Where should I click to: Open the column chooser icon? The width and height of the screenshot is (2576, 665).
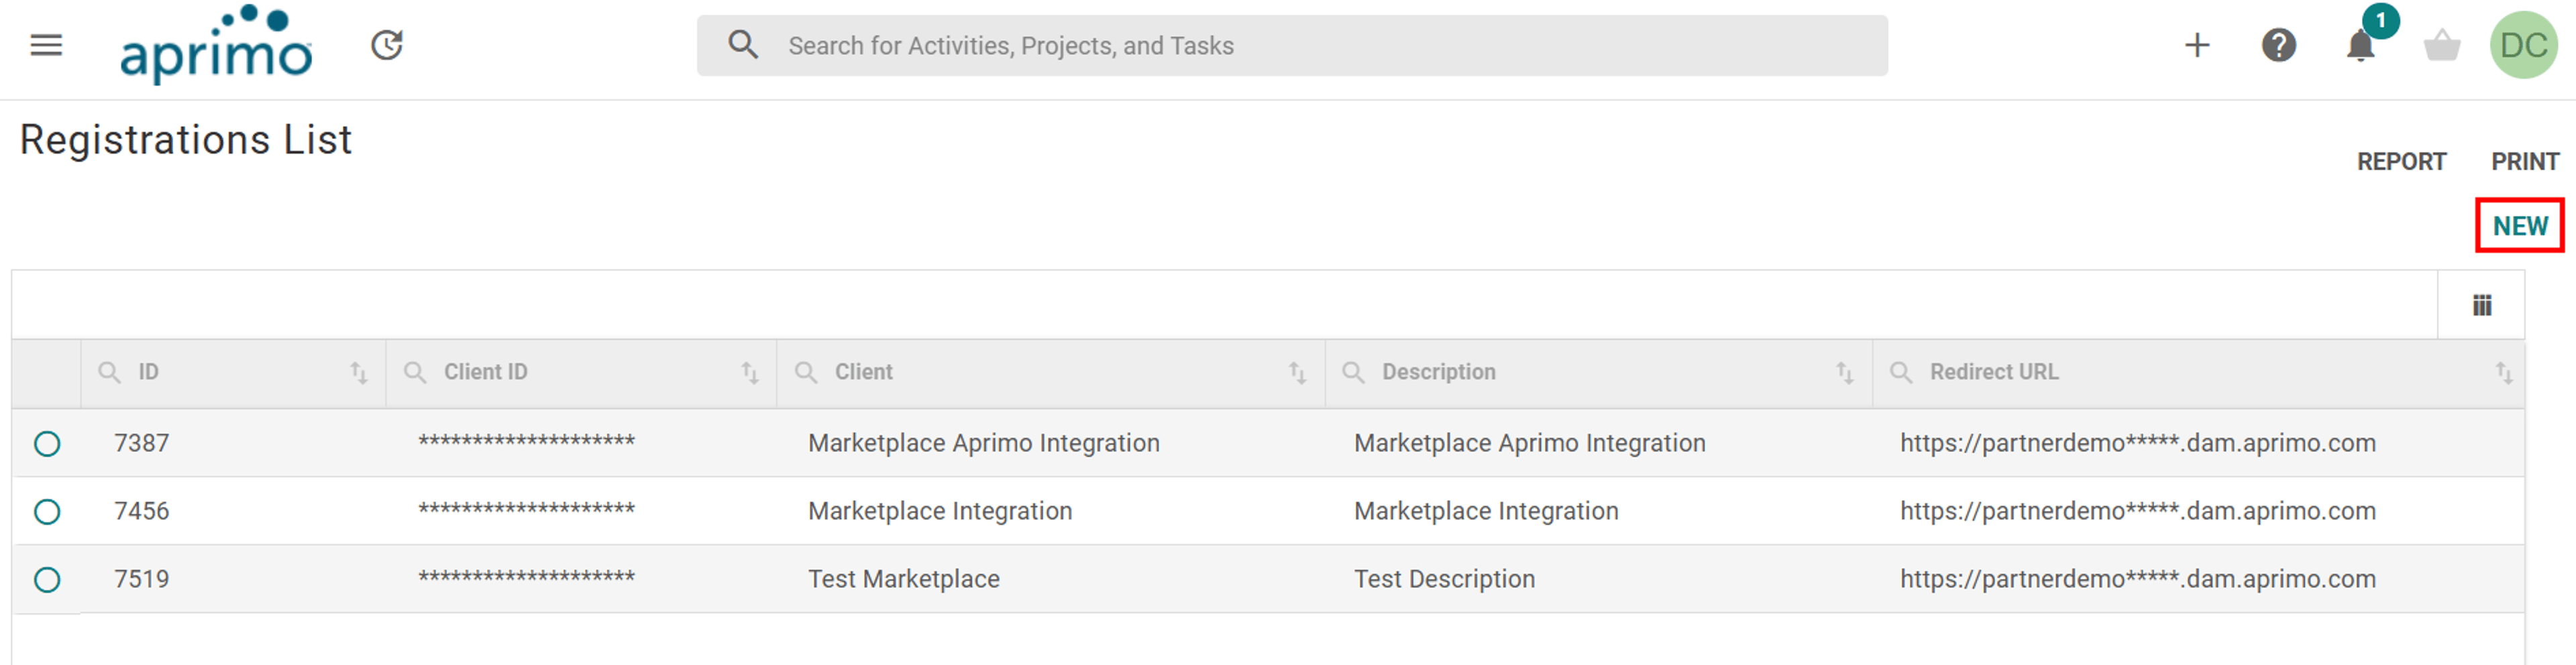tap(2481, 305)
